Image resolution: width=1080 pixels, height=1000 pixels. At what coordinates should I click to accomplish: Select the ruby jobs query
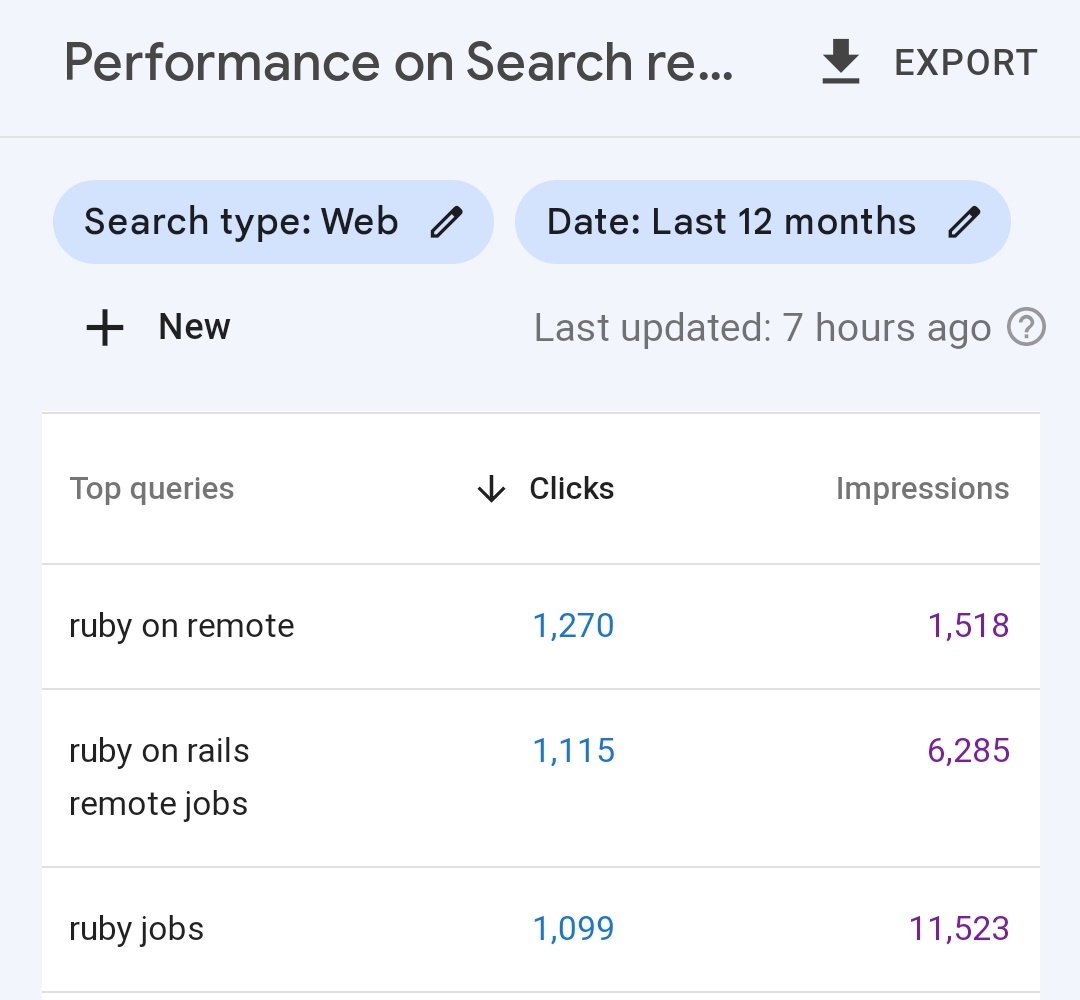[136, 929]
